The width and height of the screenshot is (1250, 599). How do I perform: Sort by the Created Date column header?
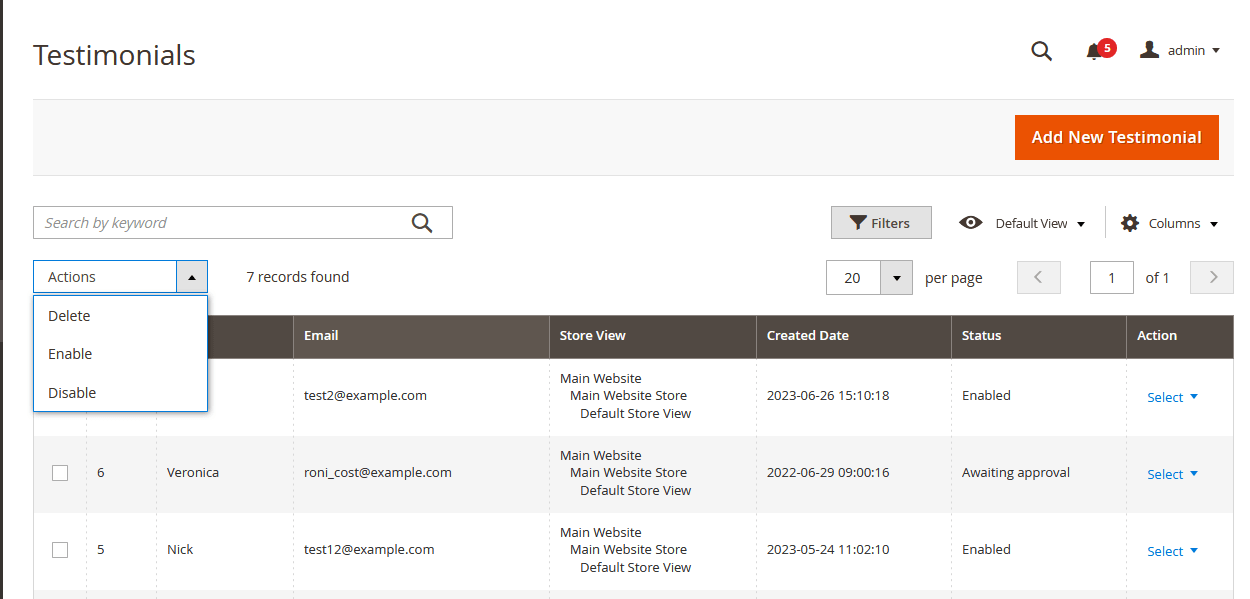807,336
